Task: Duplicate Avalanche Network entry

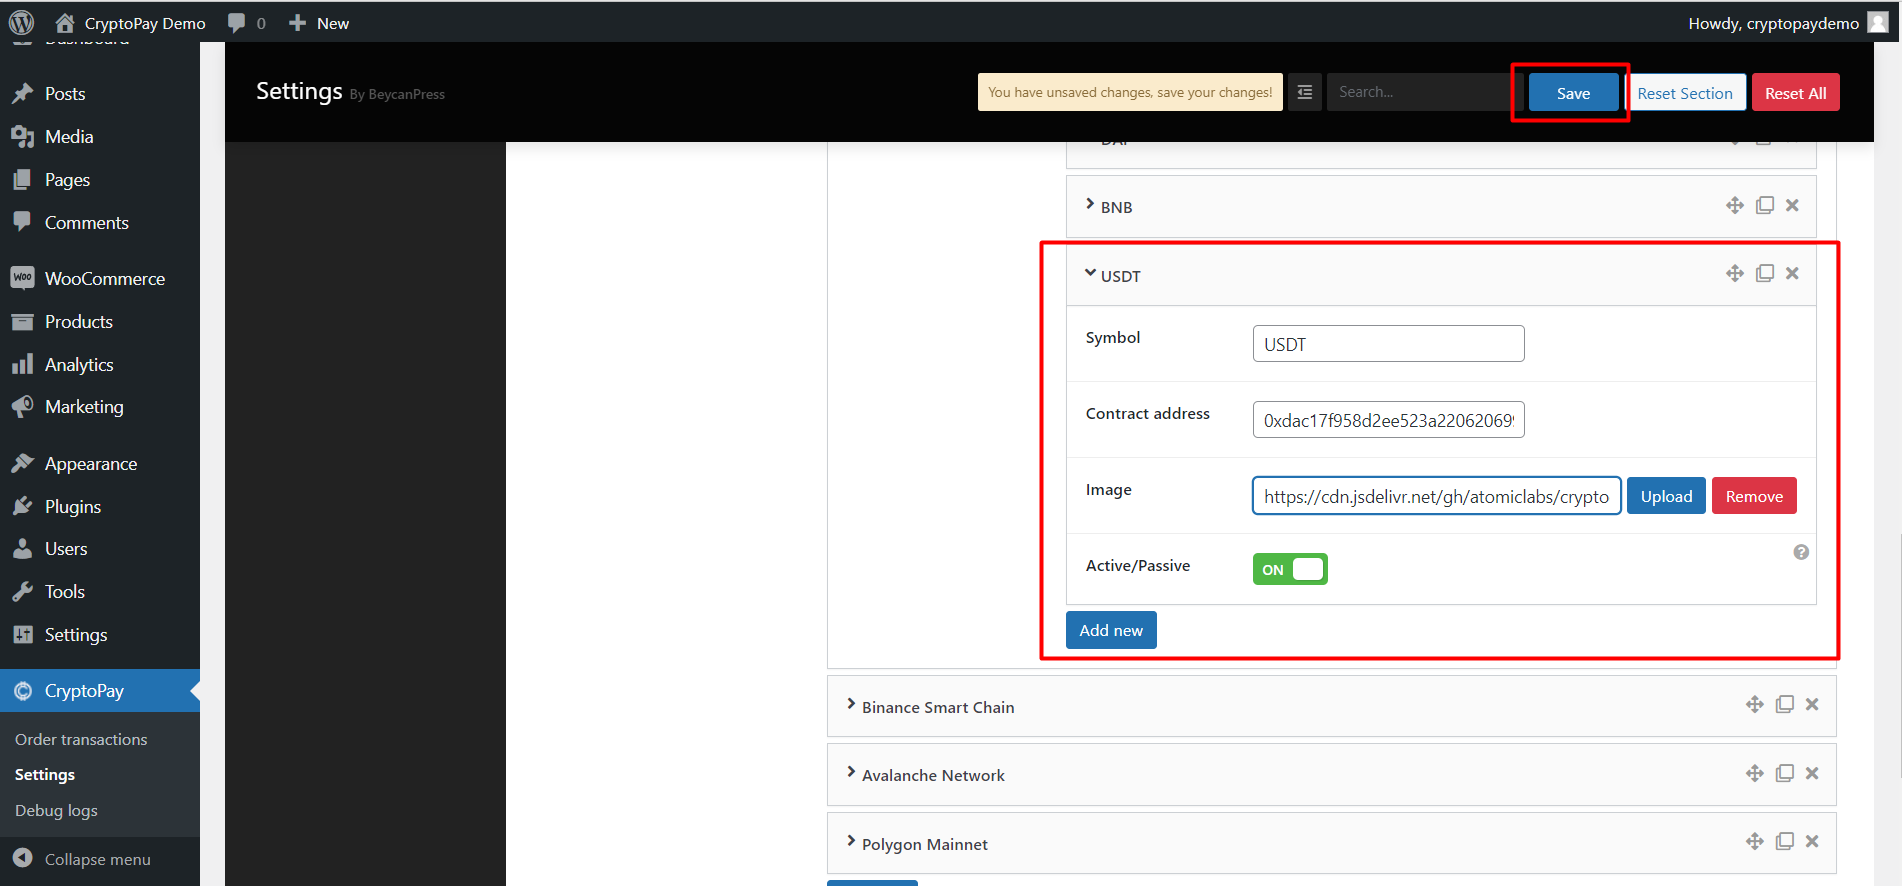Action: tap(1785, 773)
